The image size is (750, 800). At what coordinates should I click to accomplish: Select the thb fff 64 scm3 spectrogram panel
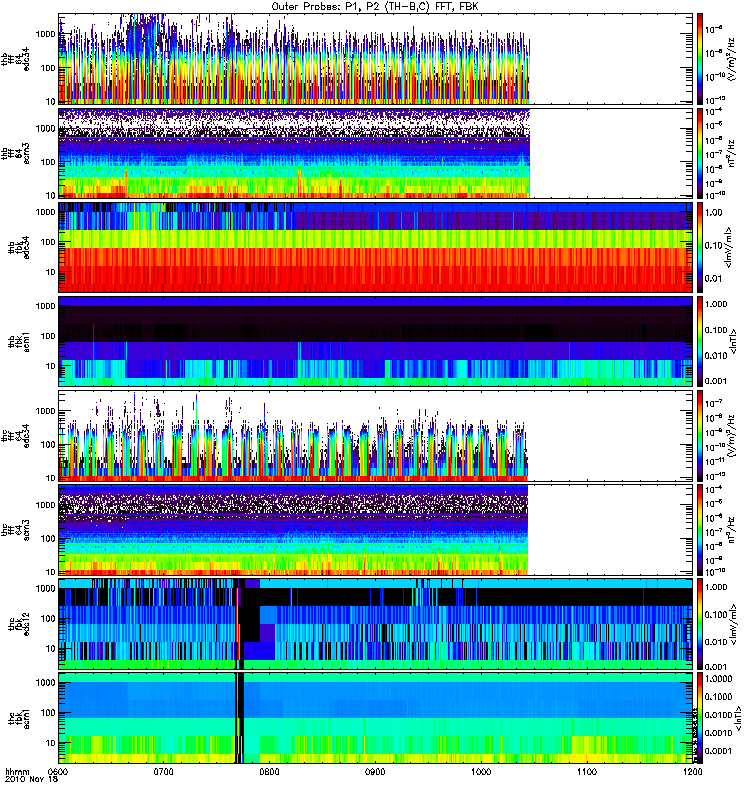pyautogui.click(x=376, y=153)
